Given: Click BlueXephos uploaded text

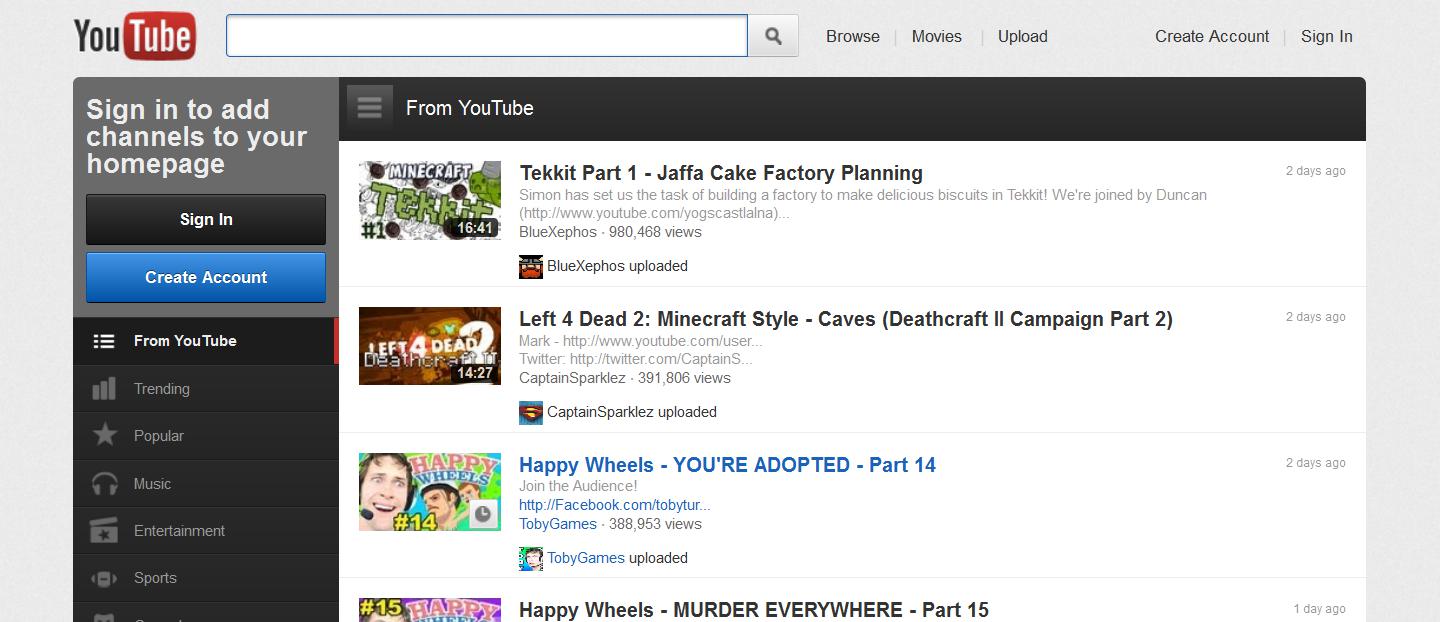Looking at the screenshot, I should coord(617,266).
